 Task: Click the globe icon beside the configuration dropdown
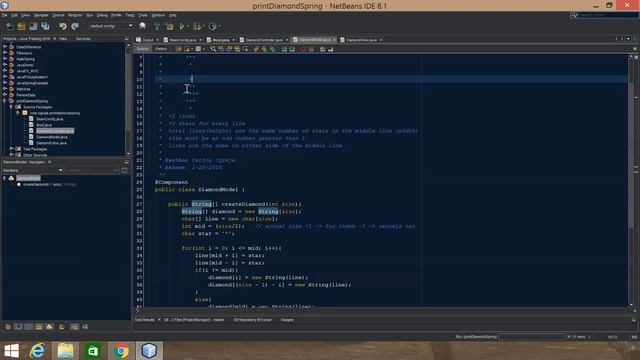pos(142,26)
